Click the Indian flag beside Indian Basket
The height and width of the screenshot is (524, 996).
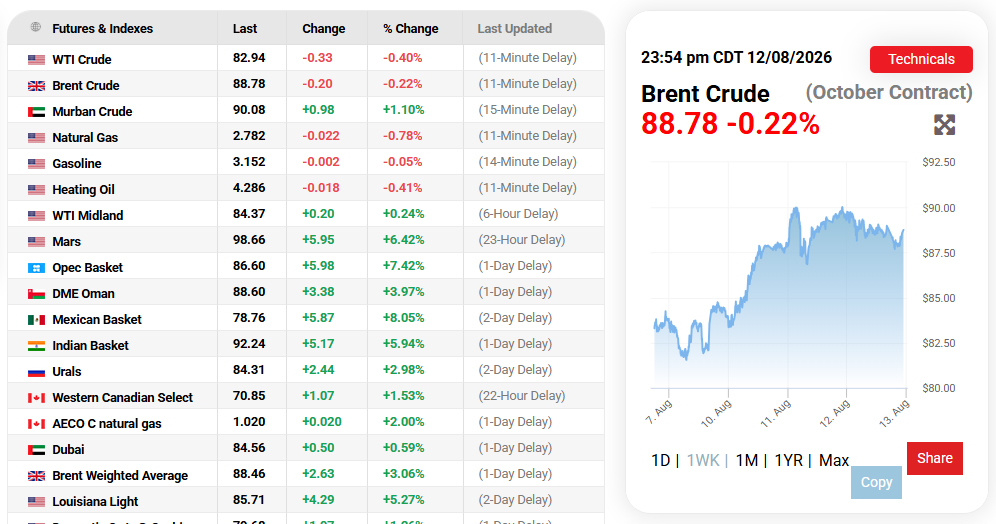click(36, 346)
